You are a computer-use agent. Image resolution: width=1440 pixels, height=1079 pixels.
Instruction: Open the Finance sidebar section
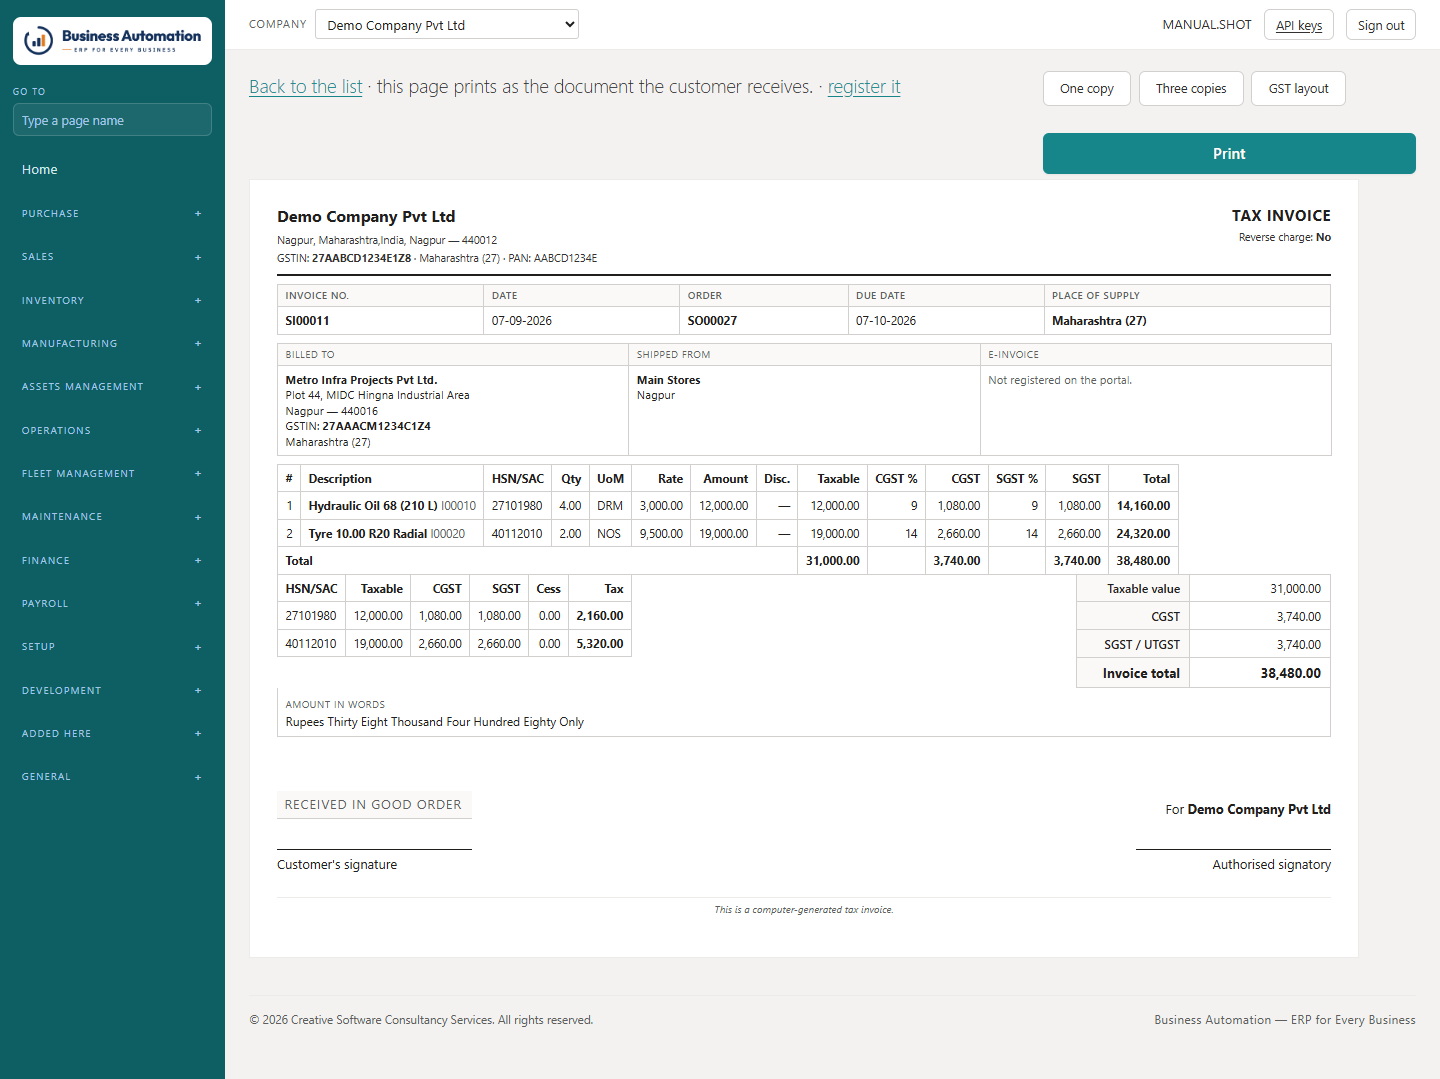(x=112, y=561)
